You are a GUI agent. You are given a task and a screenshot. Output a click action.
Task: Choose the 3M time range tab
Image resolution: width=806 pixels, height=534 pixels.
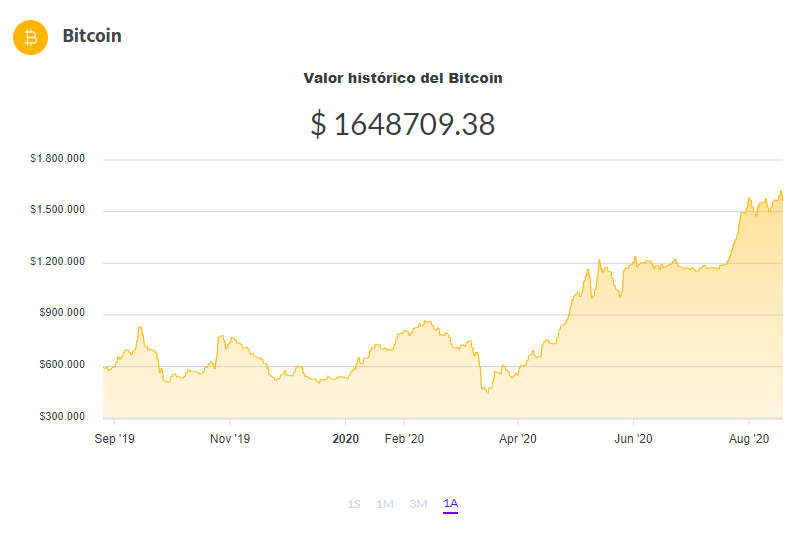418,504
